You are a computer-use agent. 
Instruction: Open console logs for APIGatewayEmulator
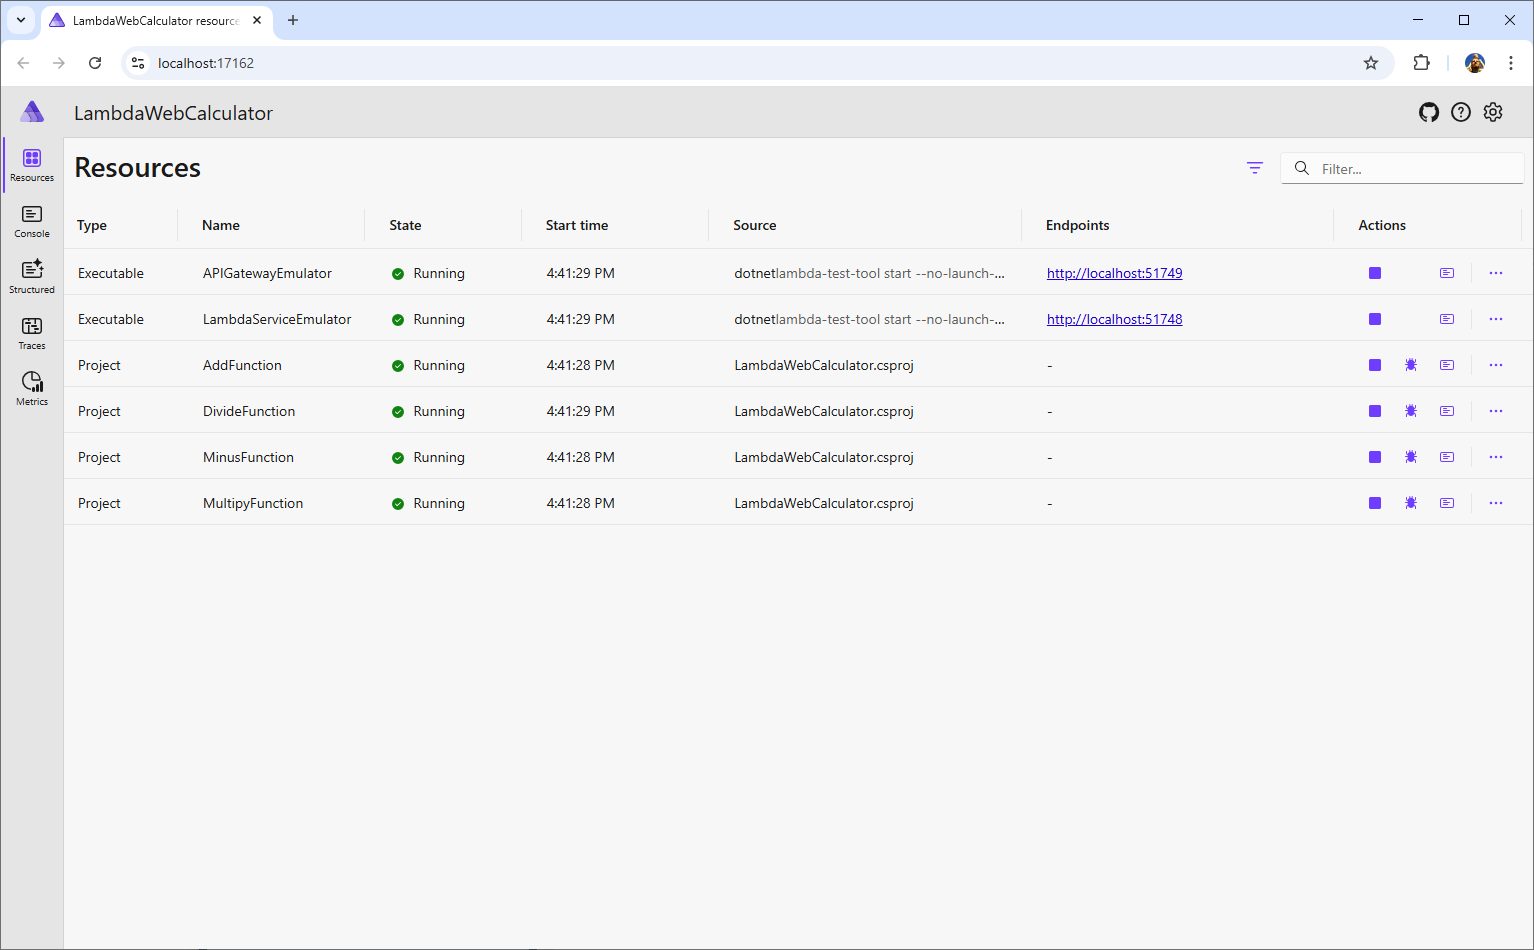(1447, 273)
